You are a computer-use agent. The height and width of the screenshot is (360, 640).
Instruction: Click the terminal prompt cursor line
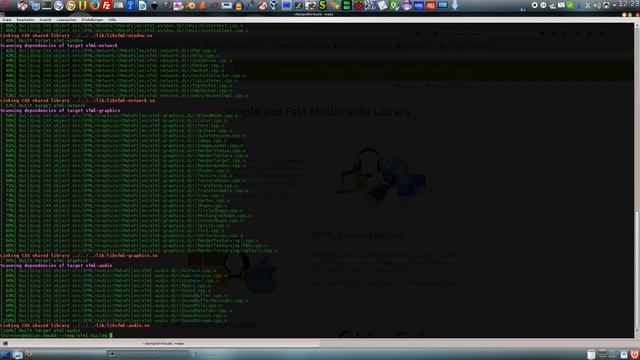click(56, 335)
